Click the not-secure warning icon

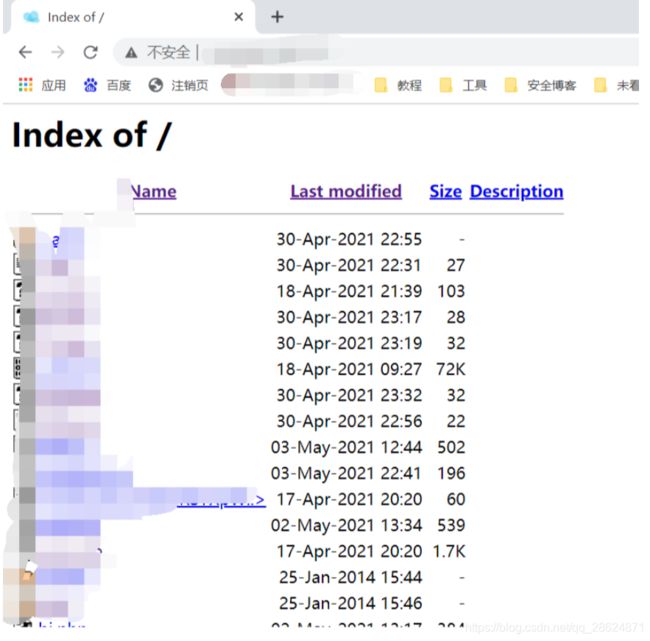130,52
